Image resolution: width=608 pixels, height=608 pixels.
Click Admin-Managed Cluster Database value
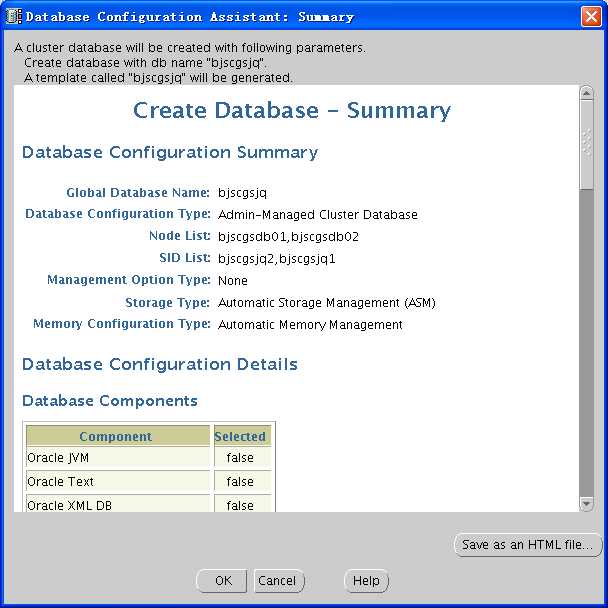(318, 215)
